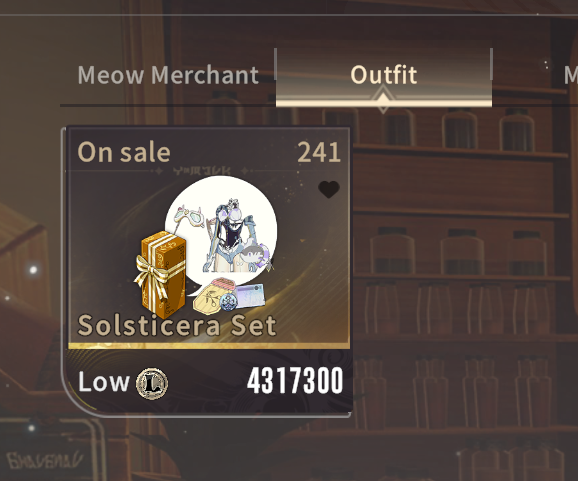578x481 pixels.
Task: Select the Outfit tab
Action: (383, 75)
